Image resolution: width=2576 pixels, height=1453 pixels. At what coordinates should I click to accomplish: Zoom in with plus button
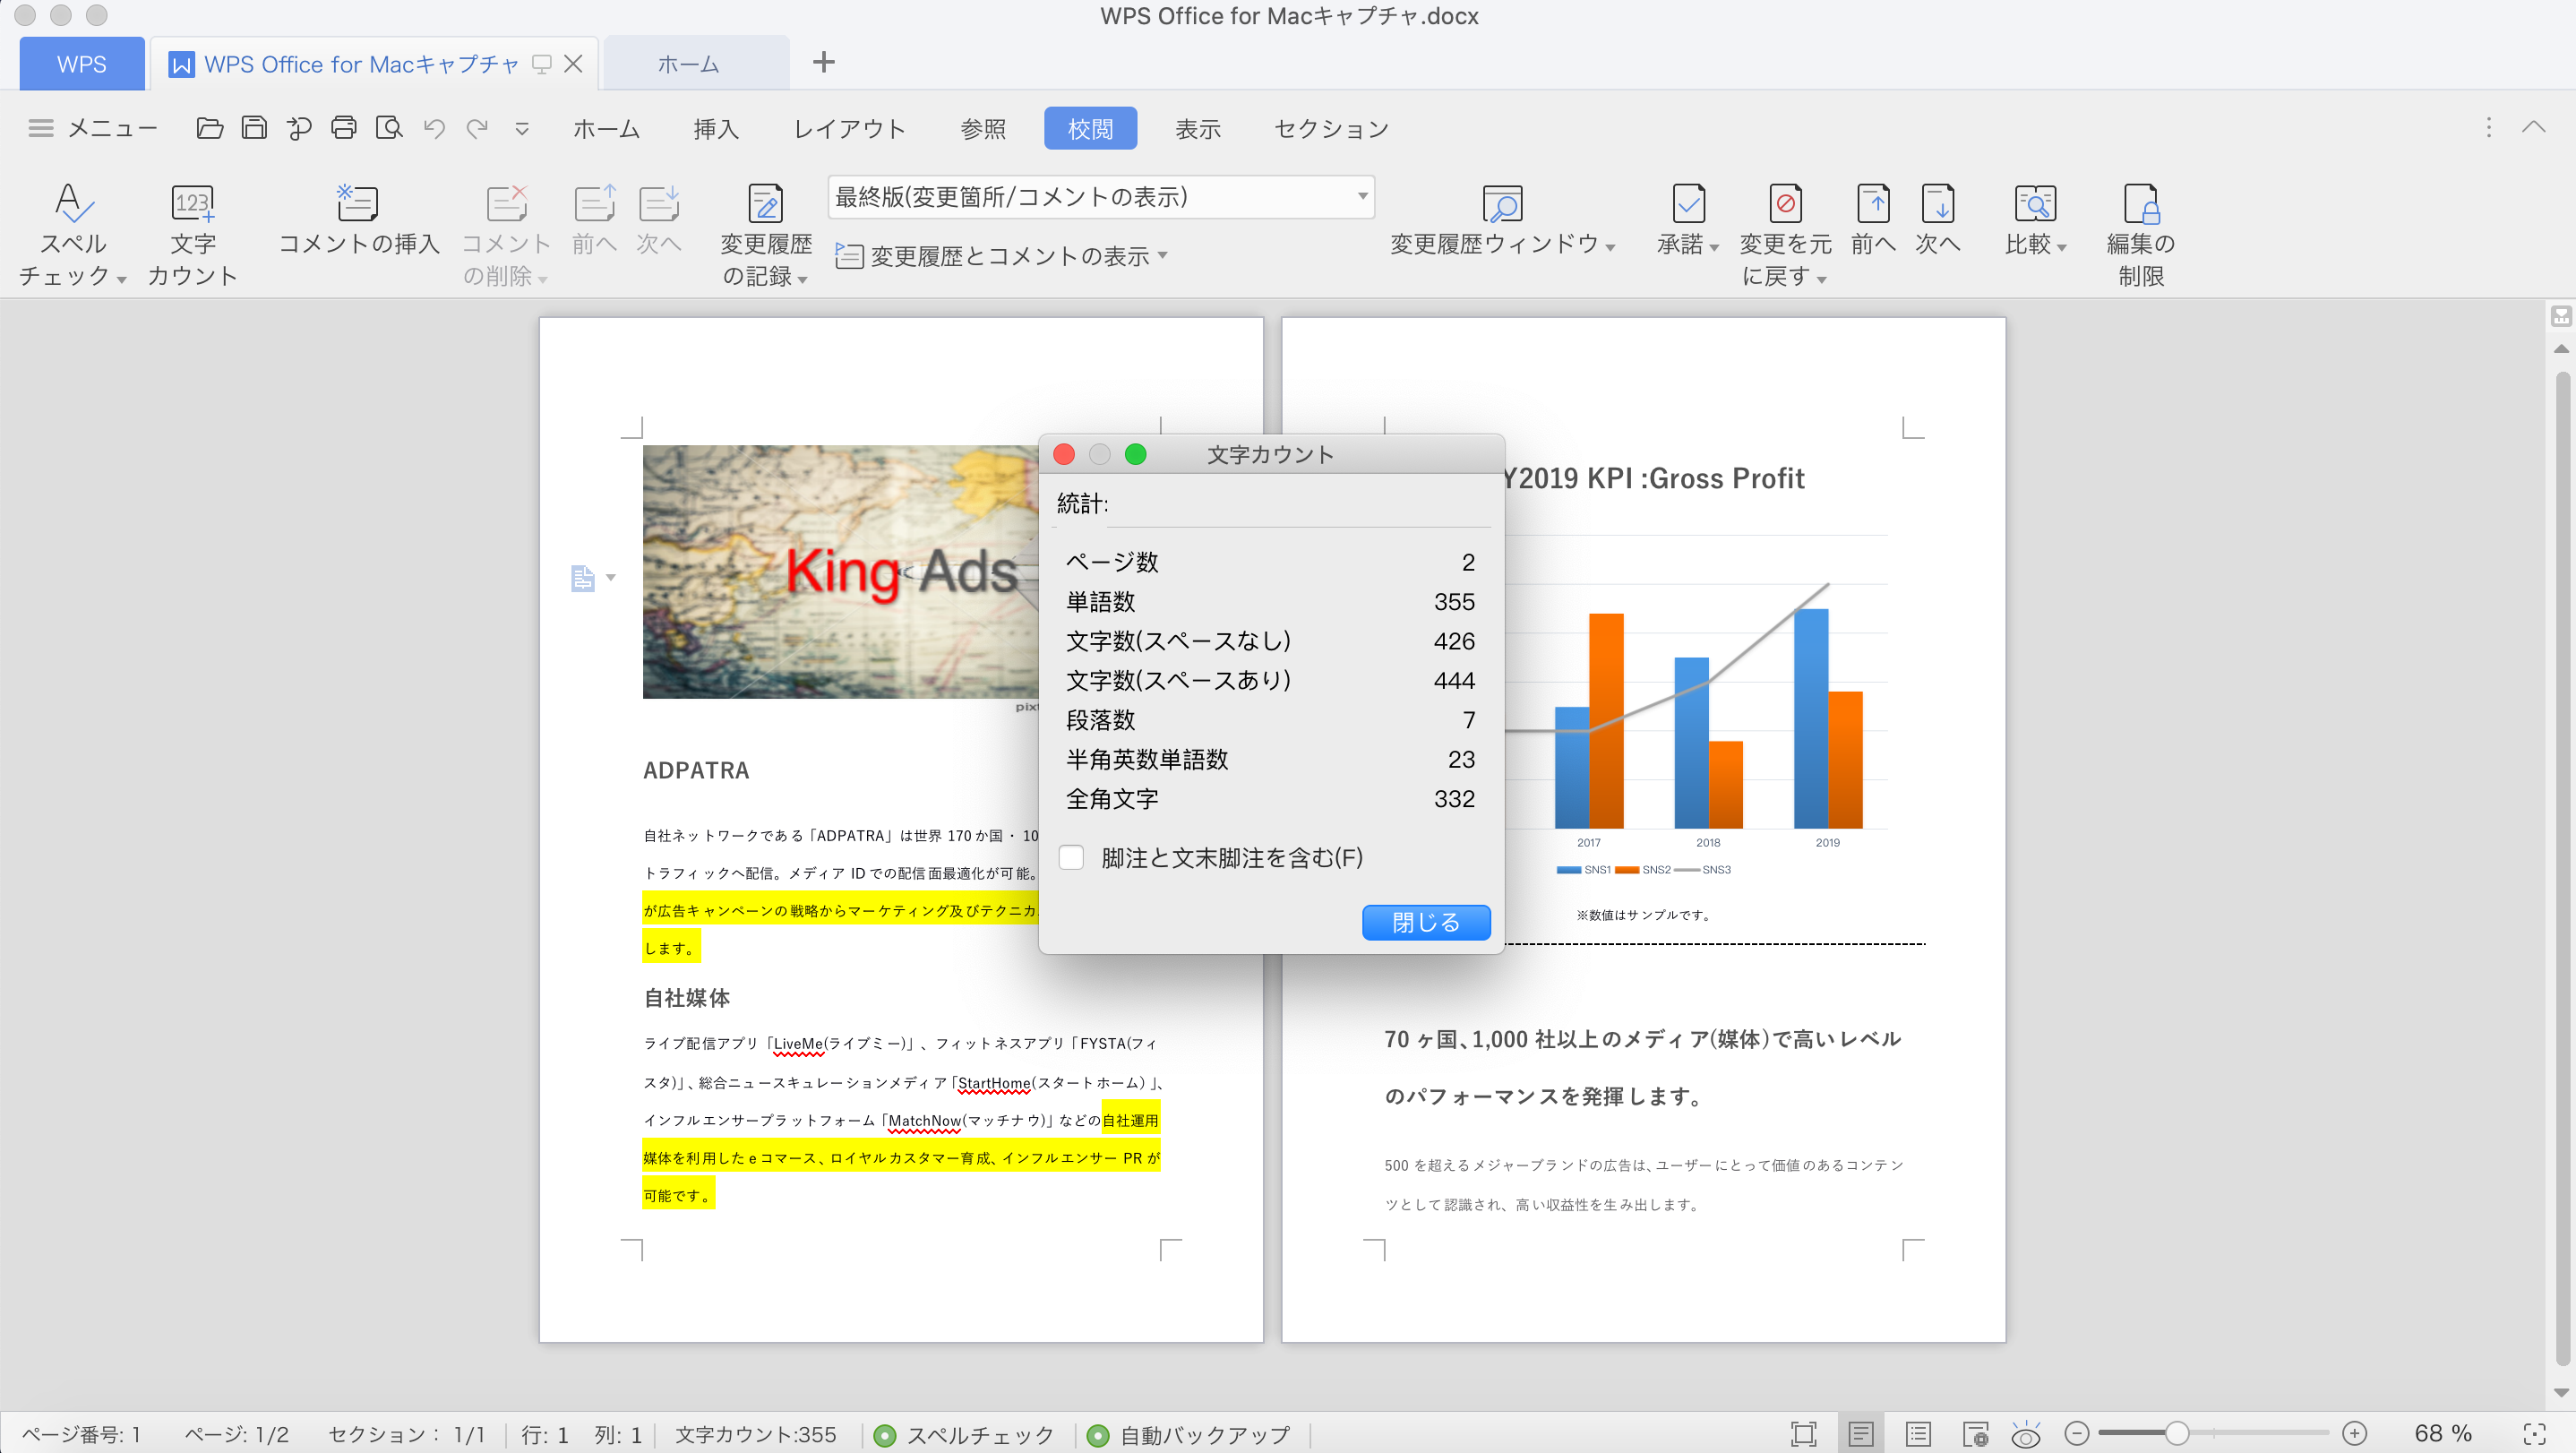point(2354,1434)
